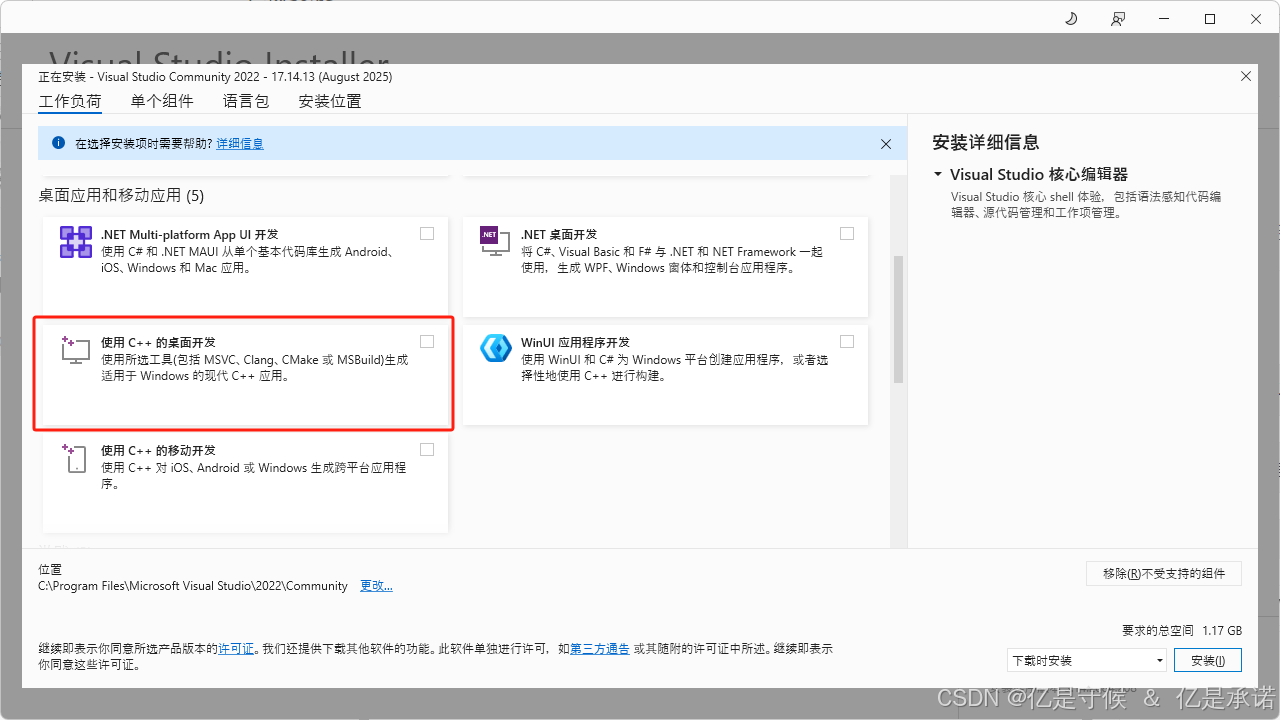Click the feedback icon in background title bar
1280x720 pixels.
1117,19
